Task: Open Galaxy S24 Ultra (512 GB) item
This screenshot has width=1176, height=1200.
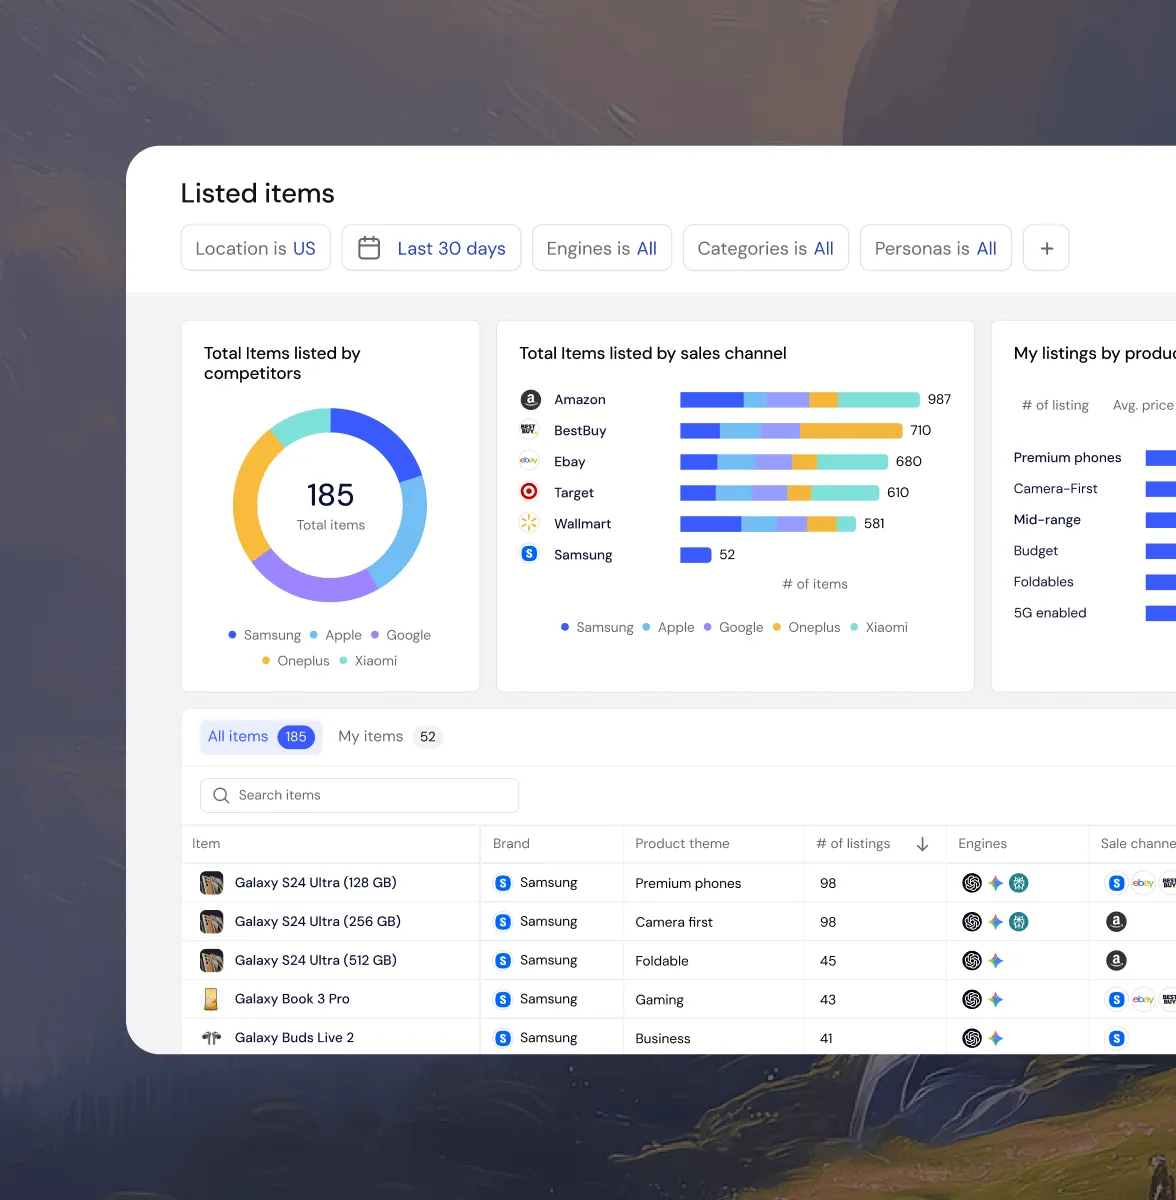Action: (x=316, y=960)
